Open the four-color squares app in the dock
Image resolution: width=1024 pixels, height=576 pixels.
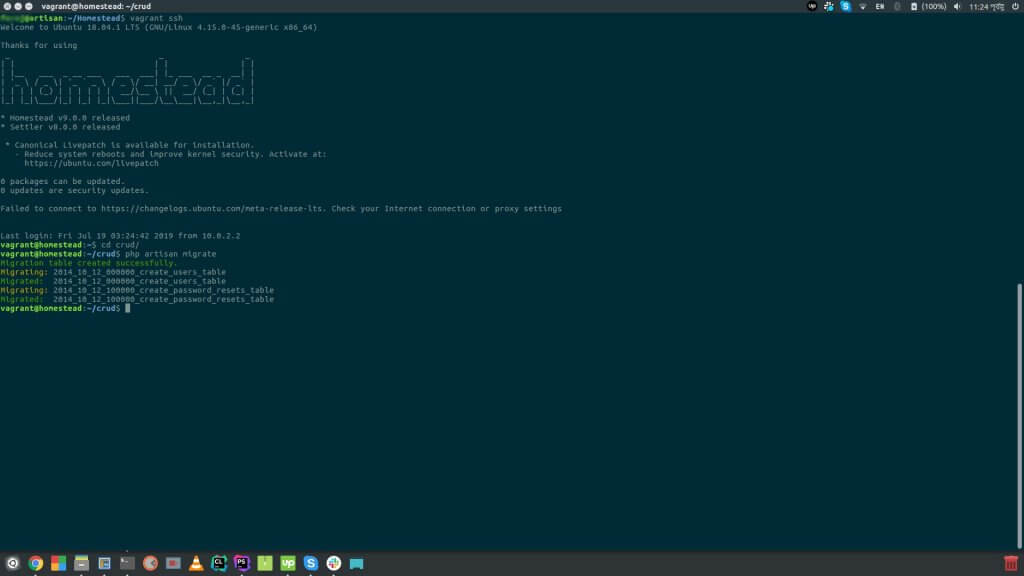point(59,563)
